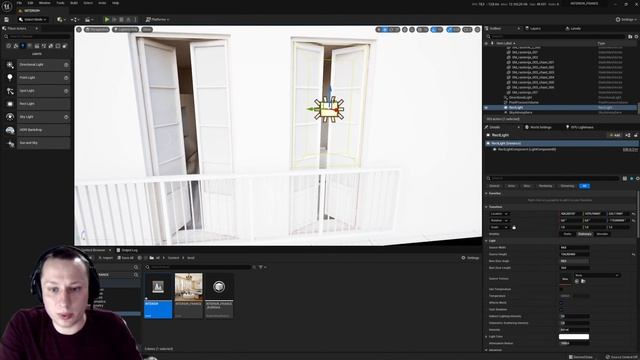Click the save level icon in toolbar
This screenshot has height=360, width=640.
click(7, 19)
